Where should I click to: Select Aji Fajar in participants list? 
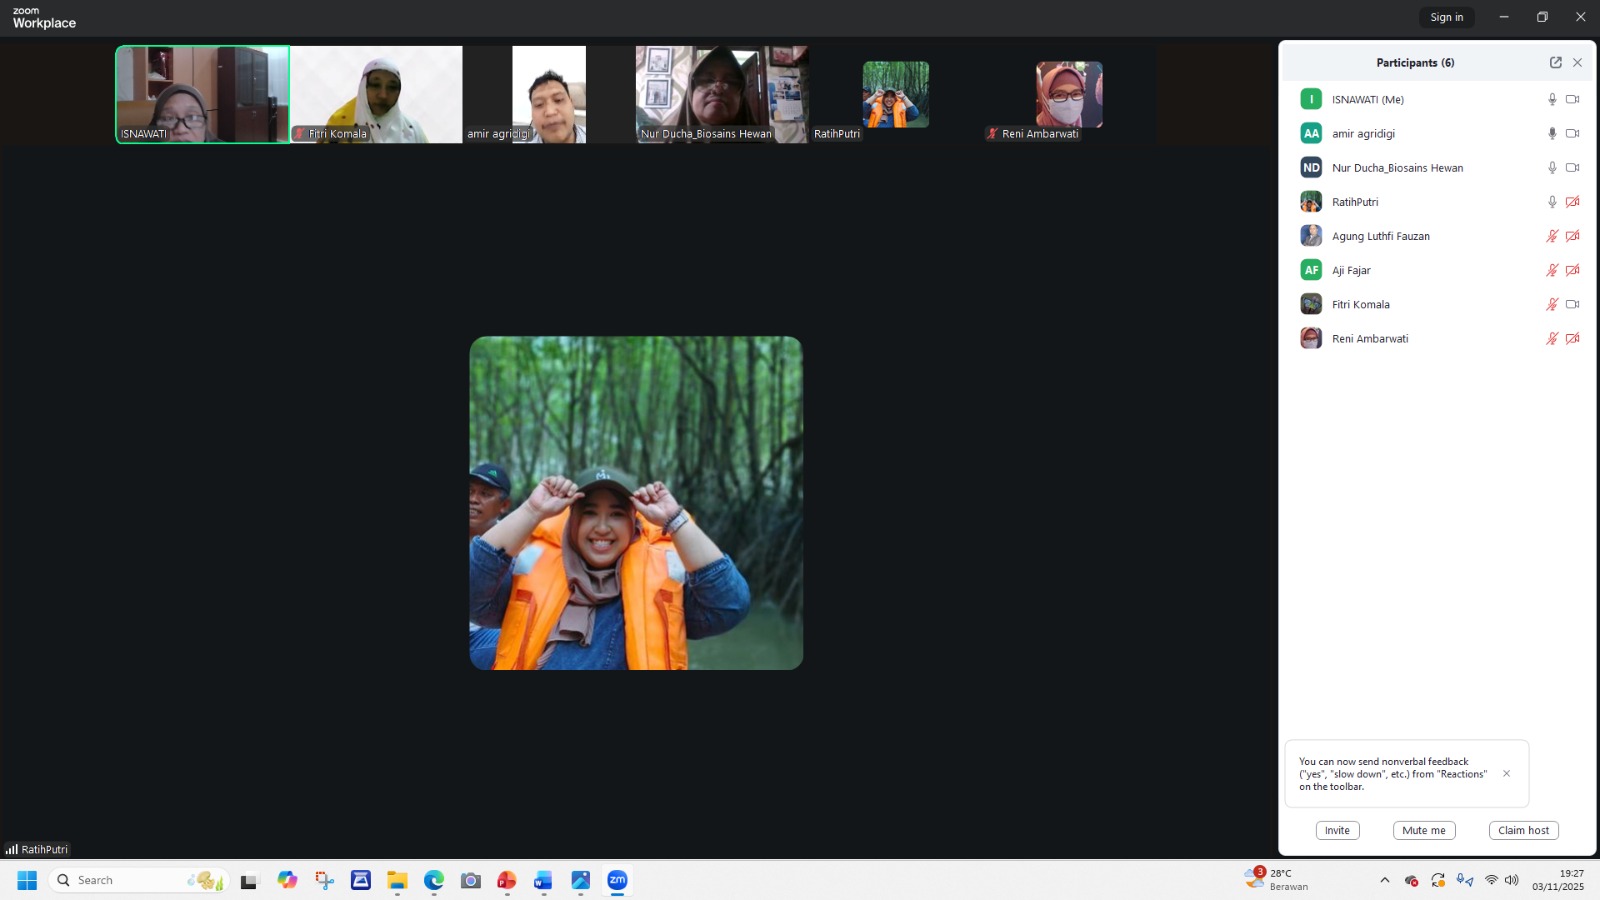click(x=1351, y=270)
